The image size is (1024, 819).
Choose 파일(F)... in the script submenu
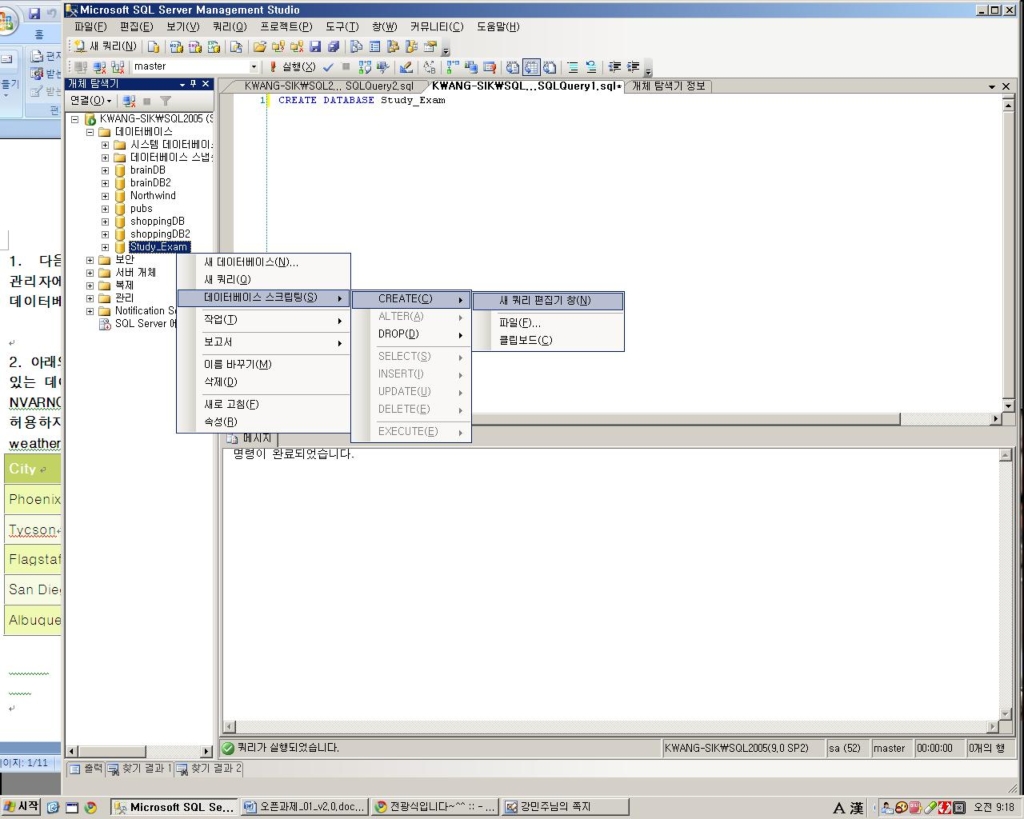coord(548,323)
